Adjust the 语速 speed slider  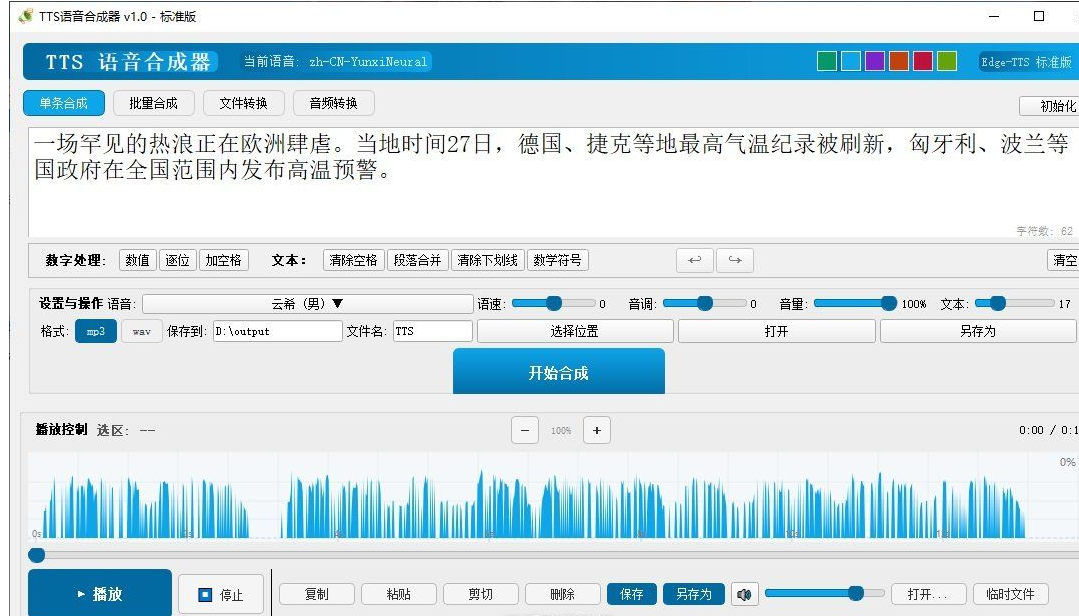point(554,304)
